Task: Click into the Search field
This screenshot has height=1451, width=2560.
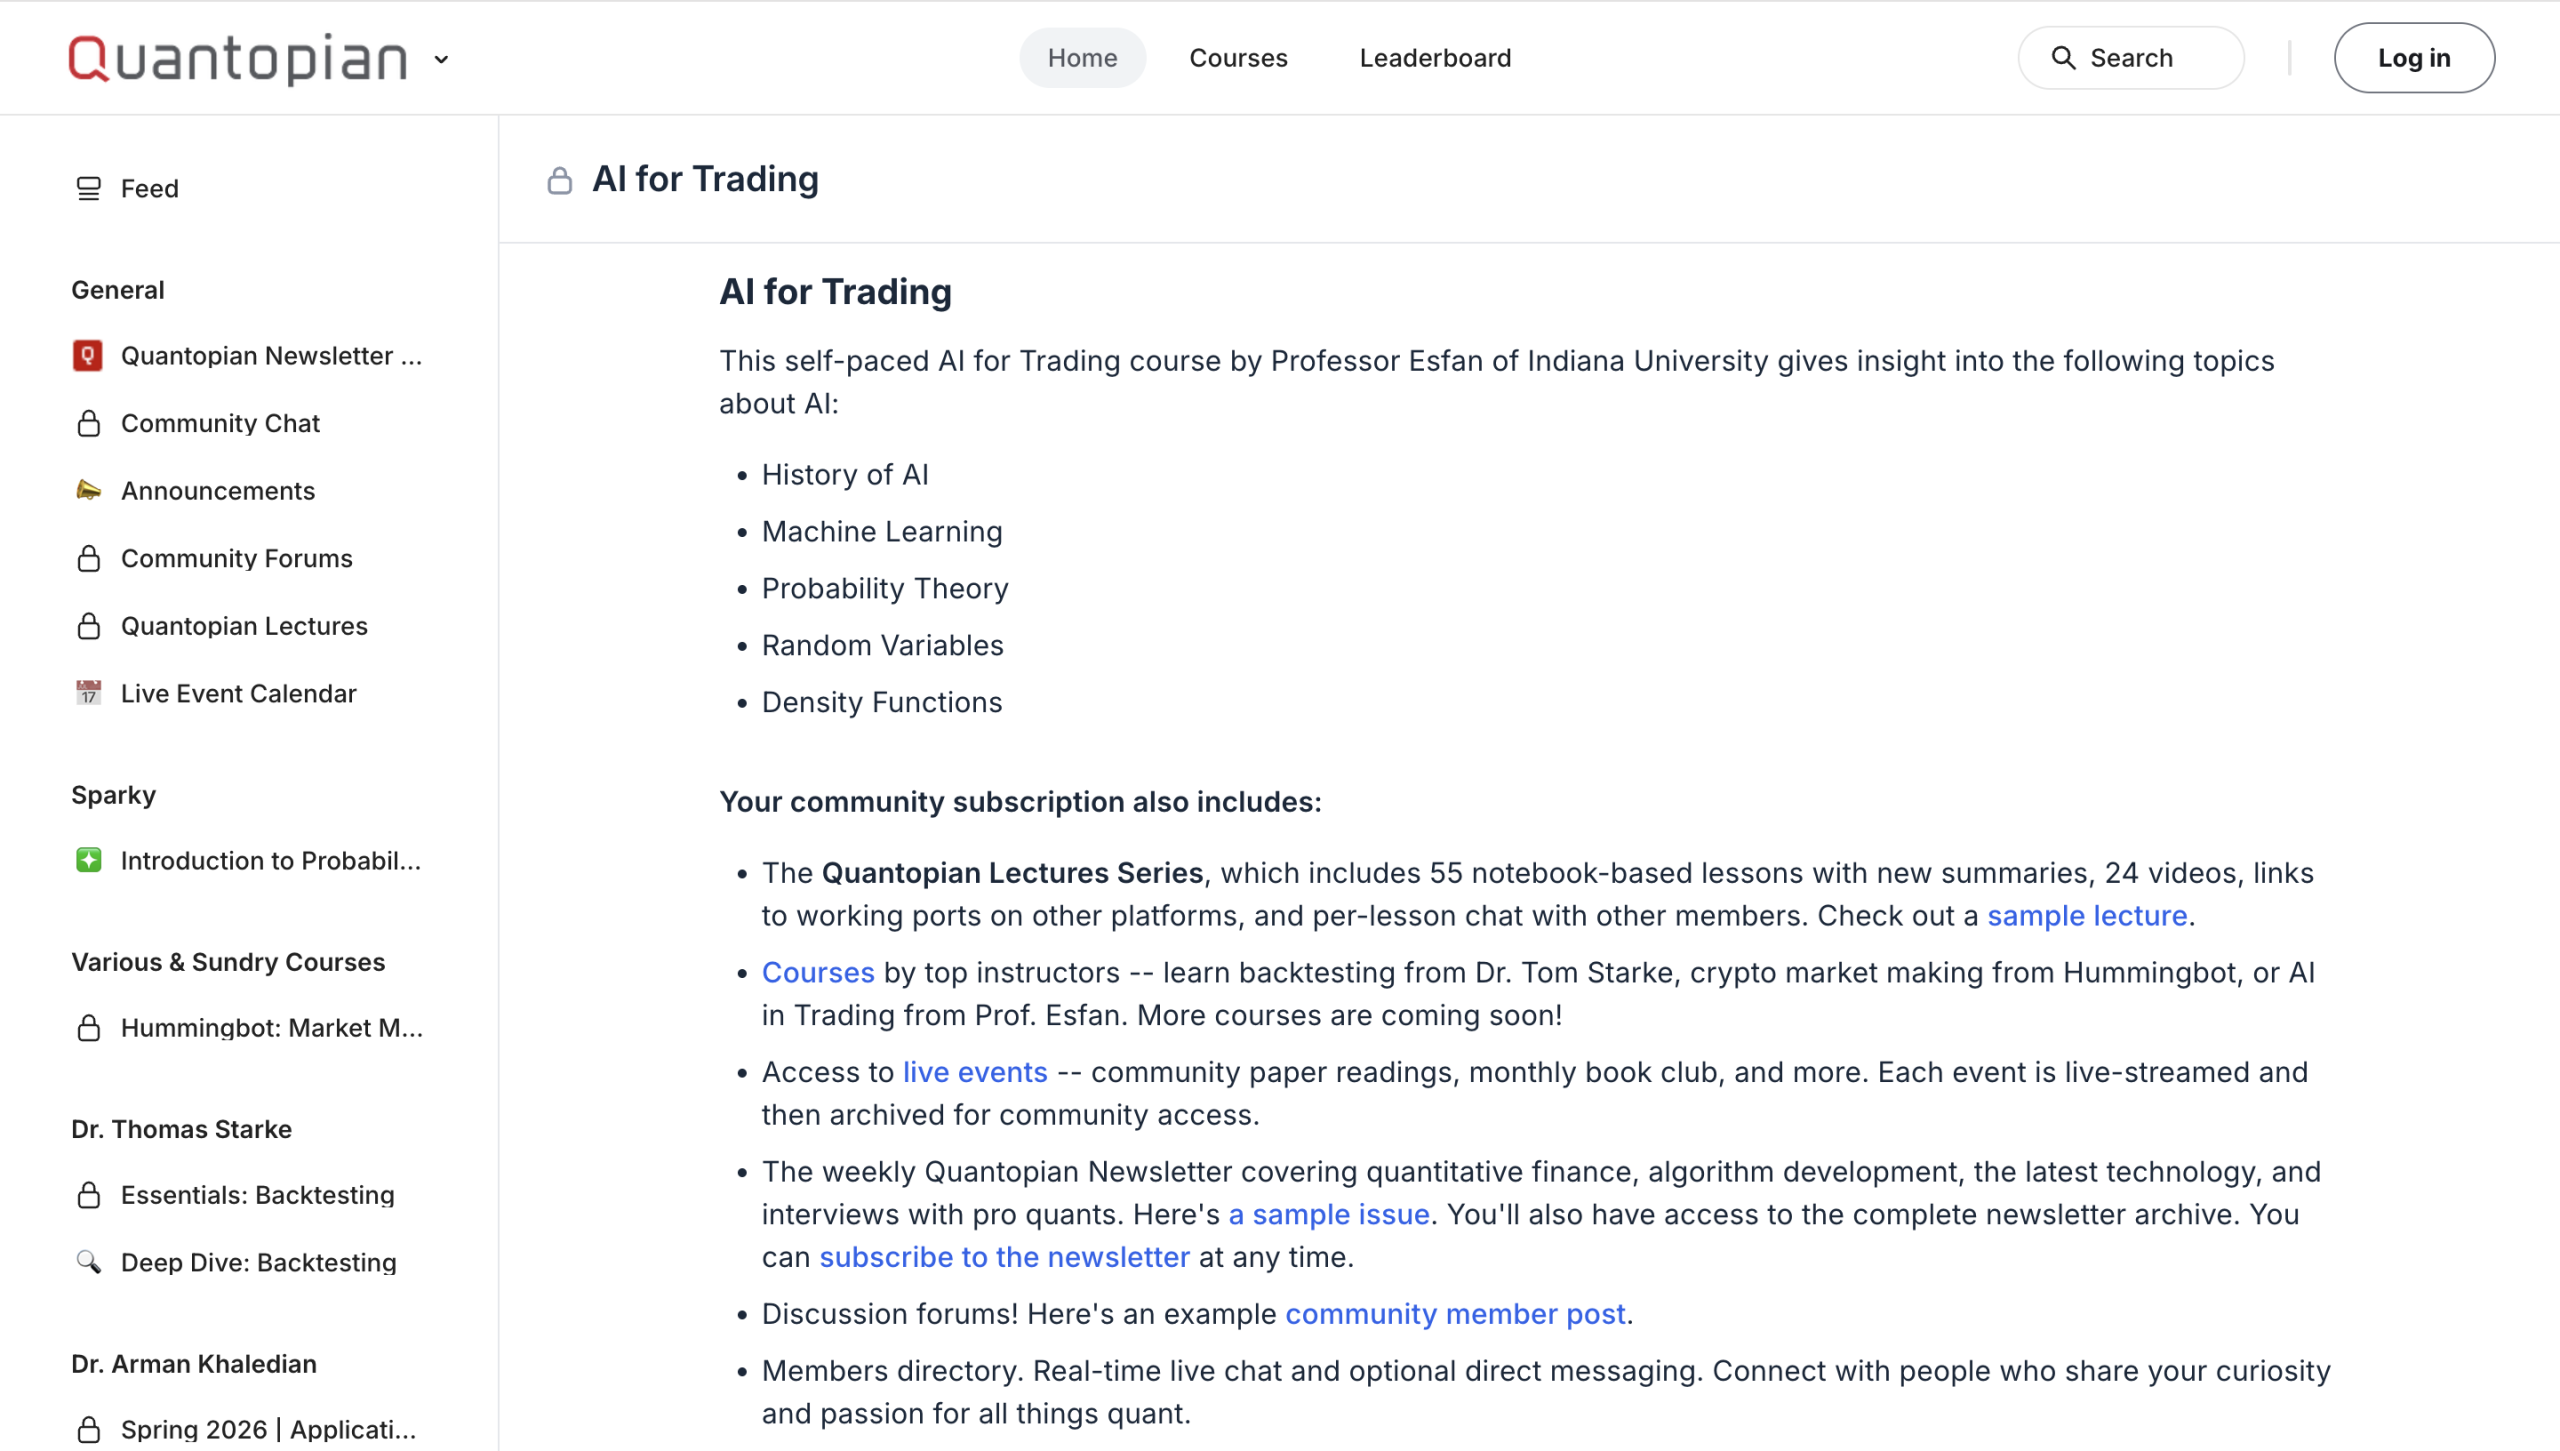Action: tap(2131, 58)
